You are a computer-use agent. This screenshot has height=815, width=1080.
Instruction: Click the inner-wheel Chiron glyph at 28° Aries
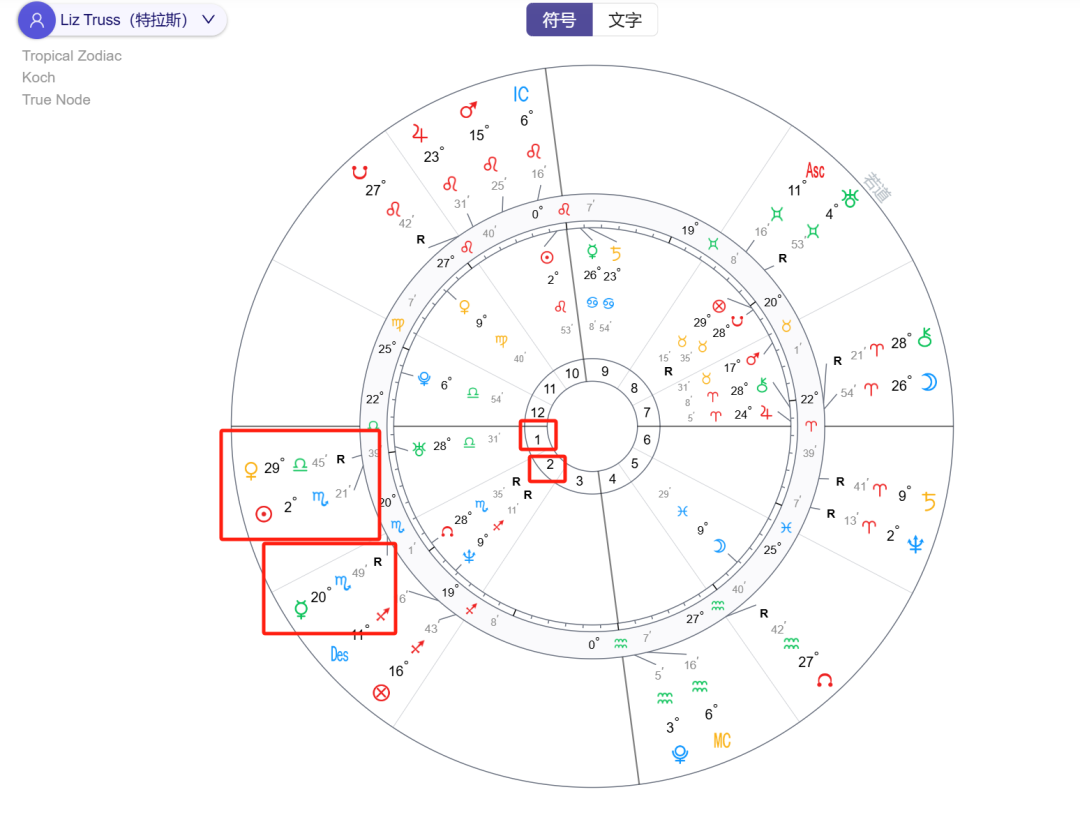762,385
